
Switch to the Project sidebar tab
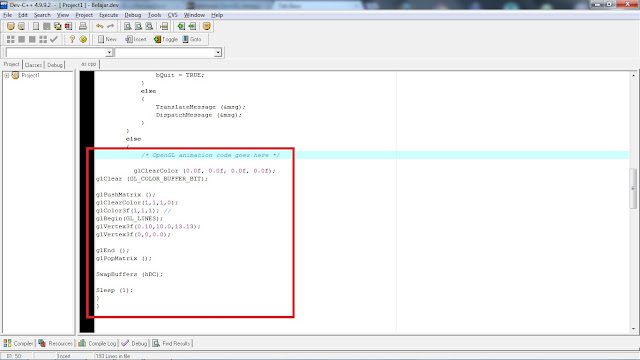coord(11,64)
